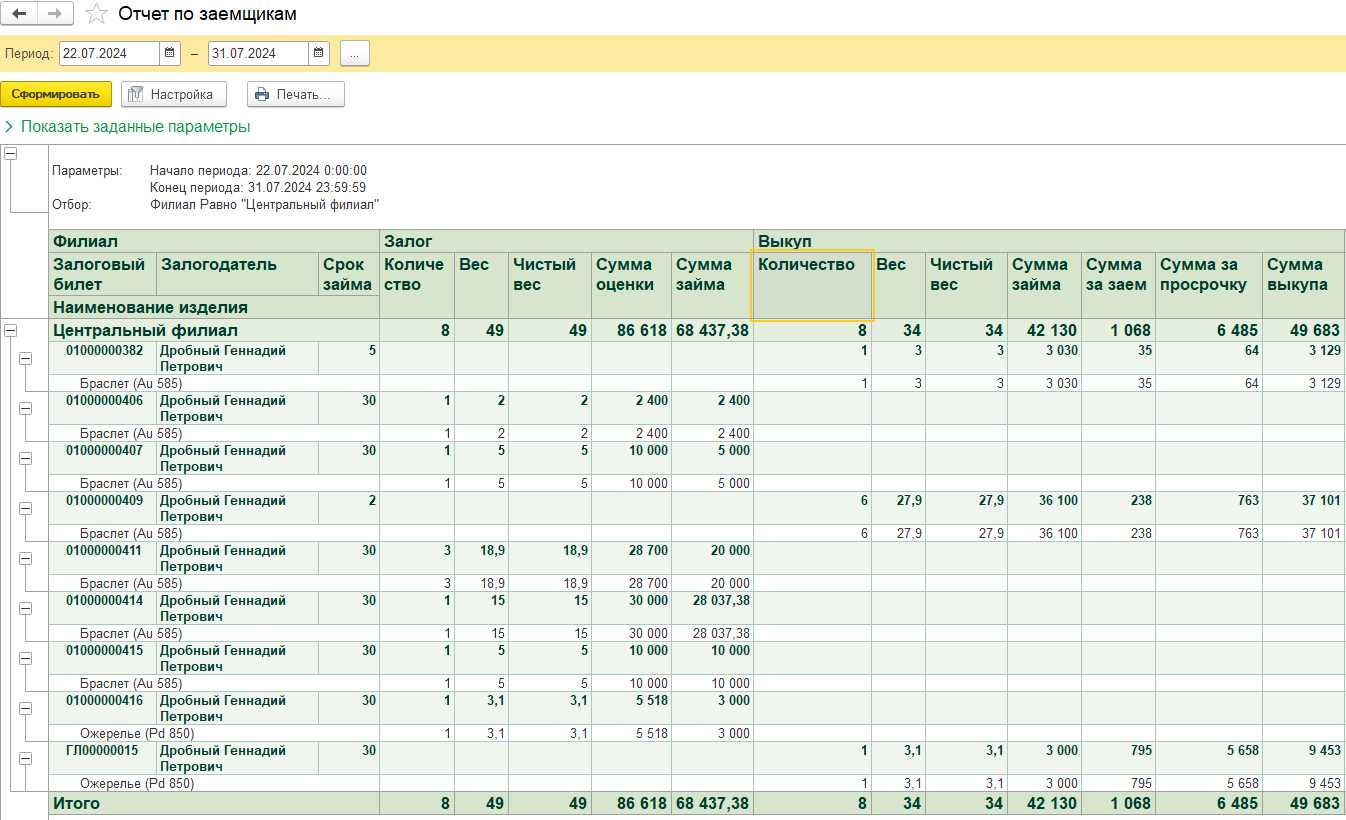Screen dimensions: 1346x820
Task: Select loan sum cell 28 037,38 in bold row
Action: (x=712, y=608)
